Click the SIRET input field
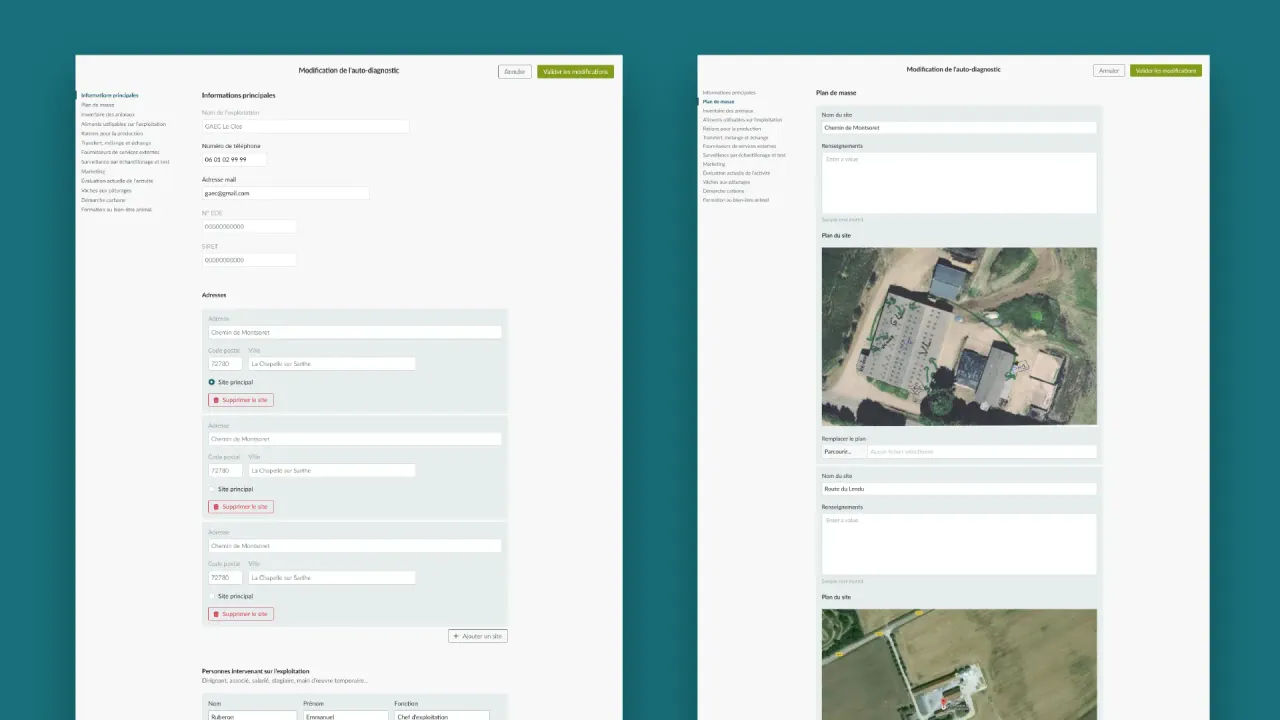1280x720 pixels. pos(249,260)
